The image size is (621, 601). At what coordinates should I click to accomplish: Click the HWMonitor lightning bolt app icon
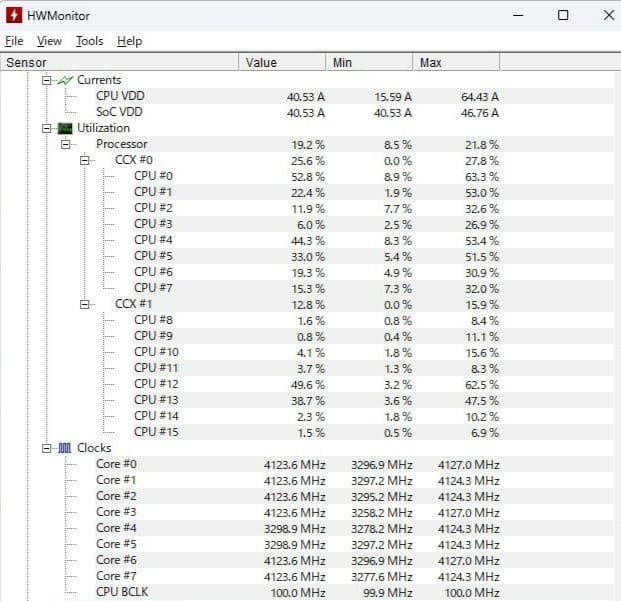(x=14, y=15)
